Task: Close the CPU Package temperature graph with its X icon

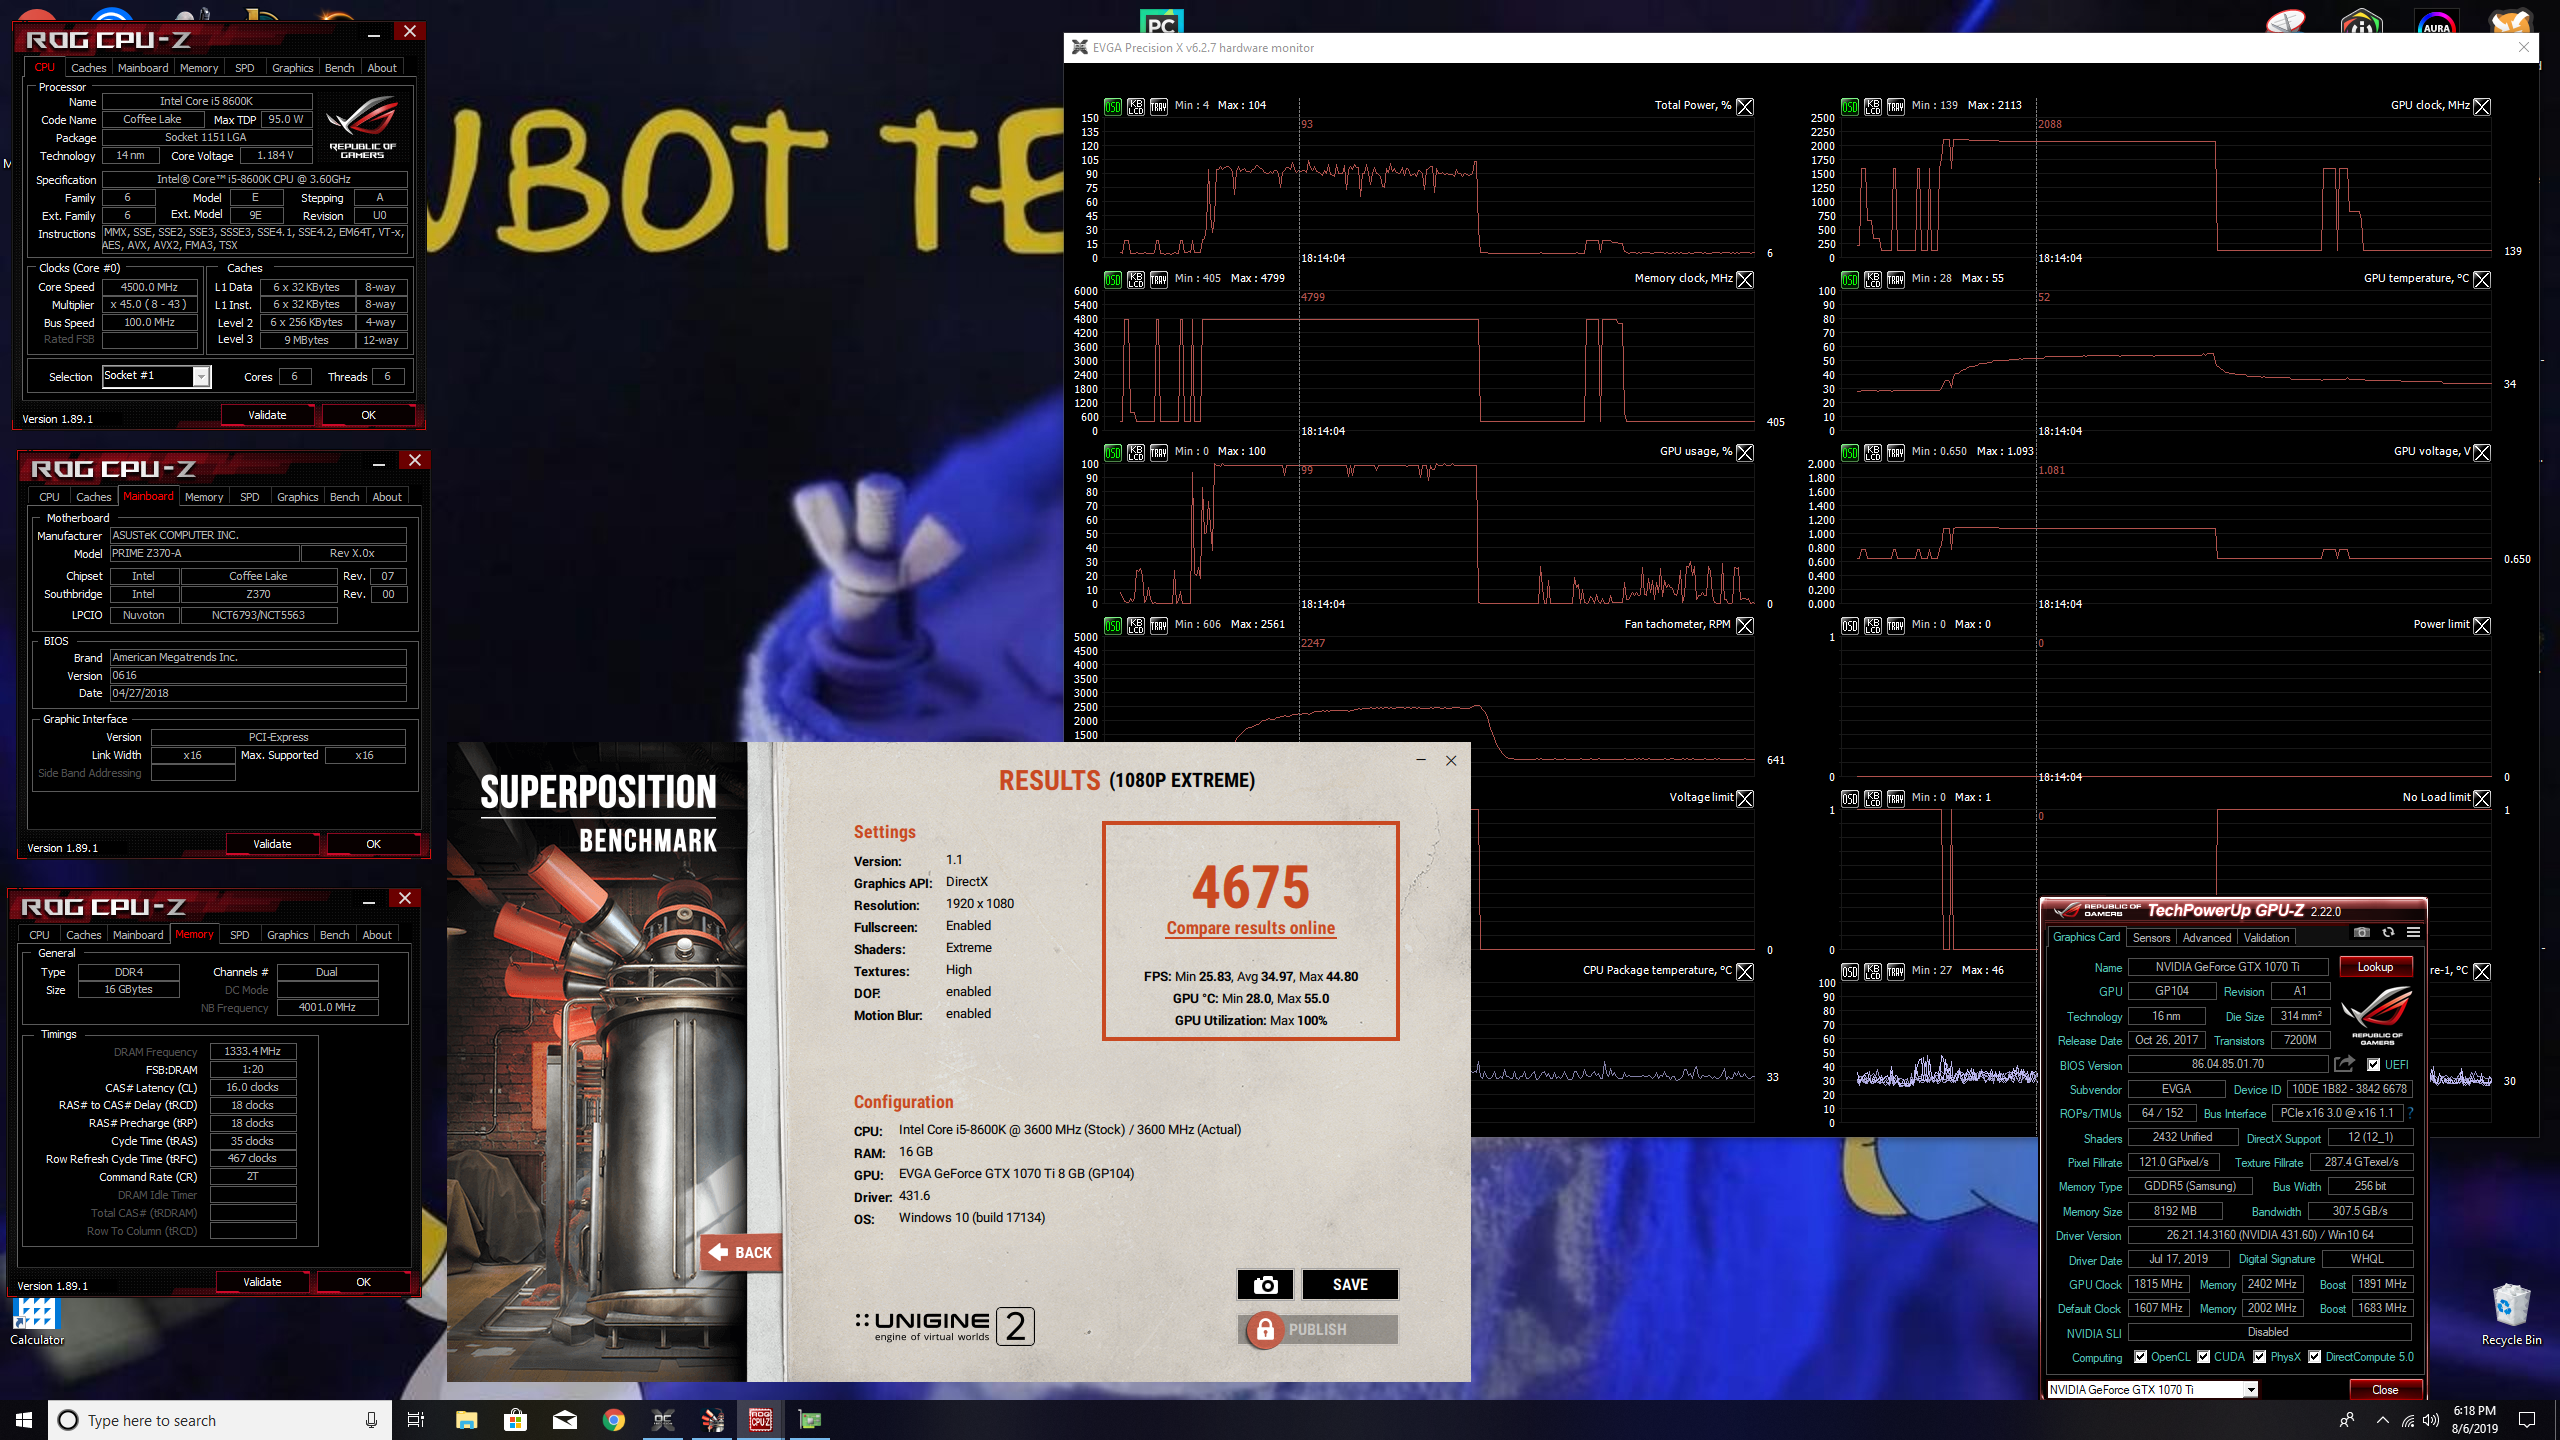Action: (x=1745, y=971)
